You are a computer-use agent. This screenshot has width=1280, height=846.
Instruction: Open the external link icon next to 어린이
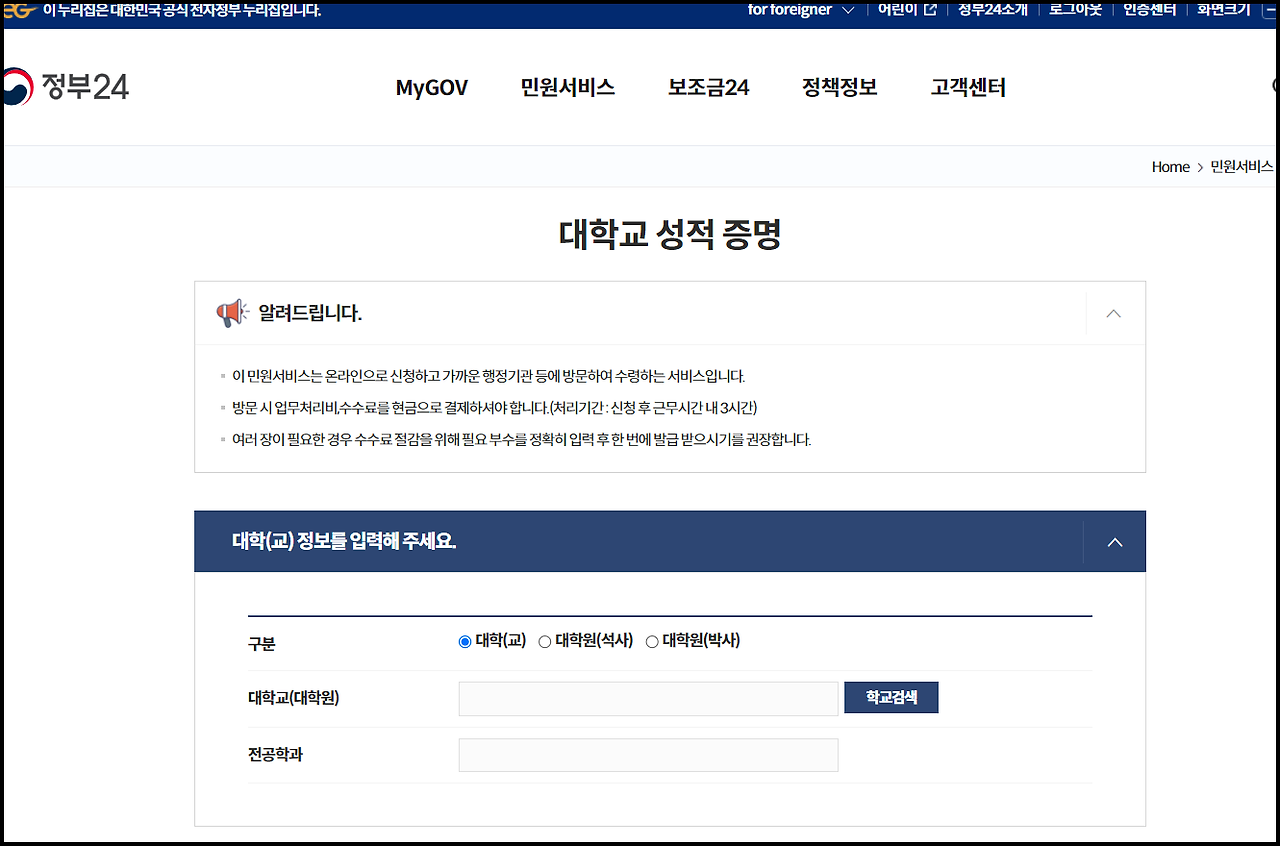click(x=930, y=10)
